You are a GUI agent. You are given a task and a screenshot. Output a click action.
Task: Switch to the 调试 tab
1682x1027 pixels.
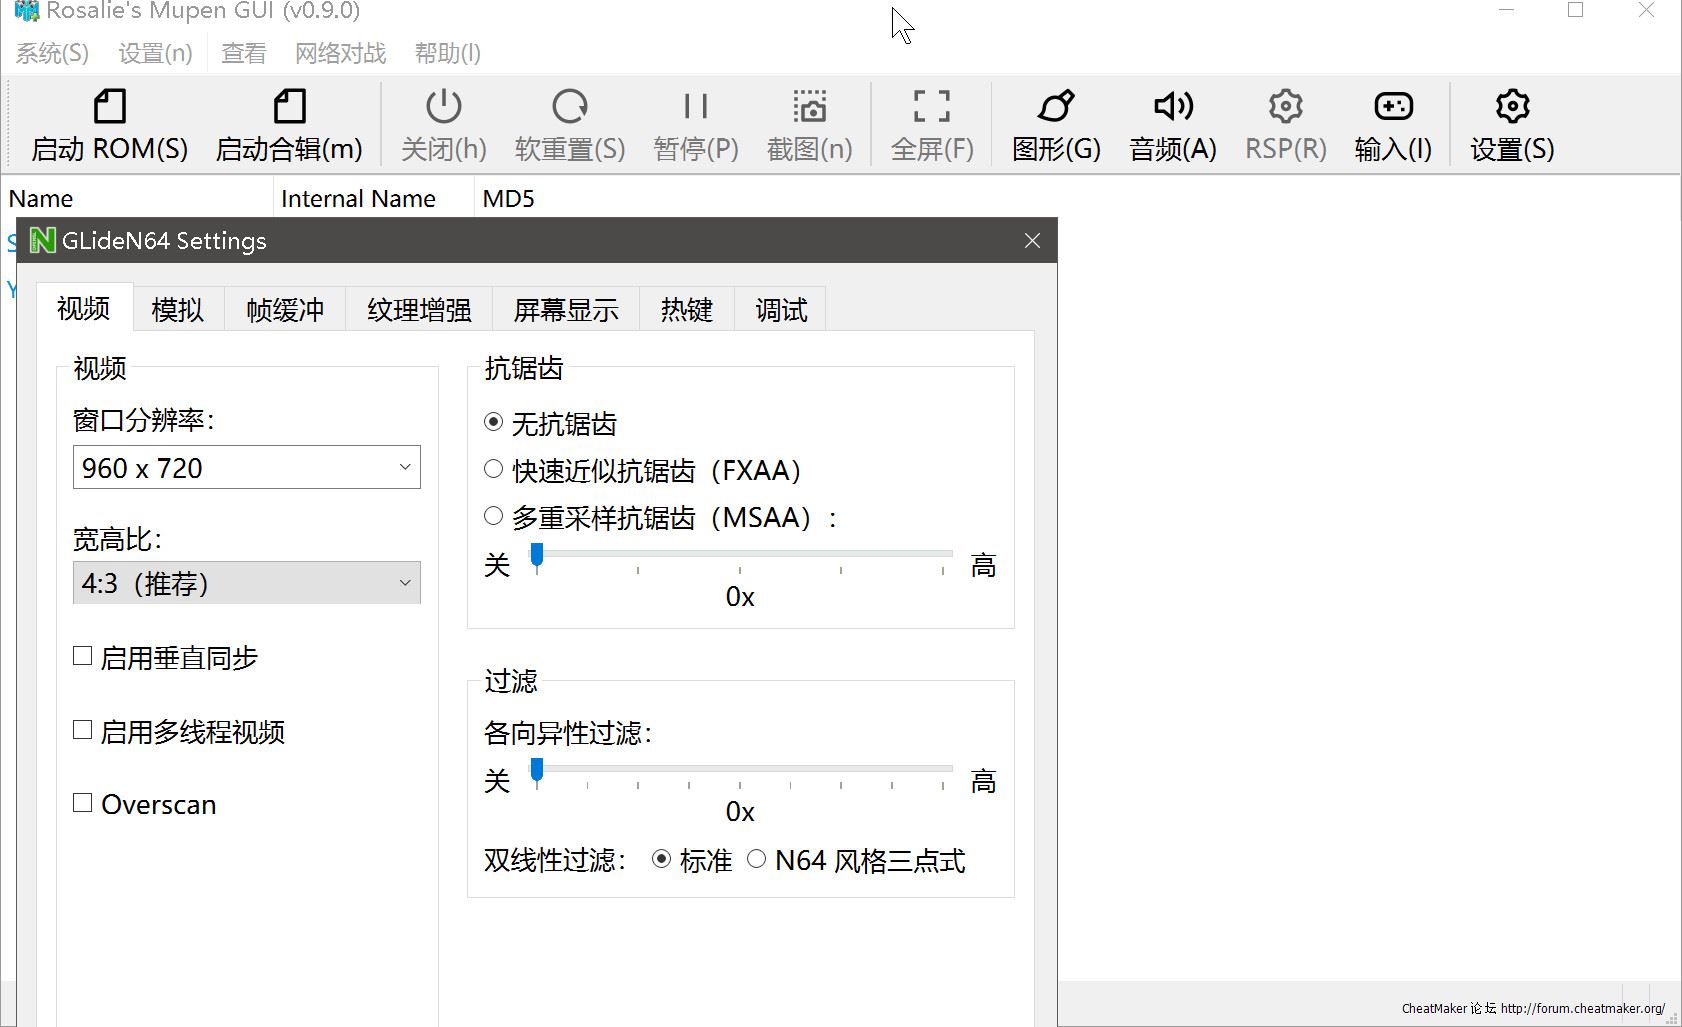pos(781,310)
